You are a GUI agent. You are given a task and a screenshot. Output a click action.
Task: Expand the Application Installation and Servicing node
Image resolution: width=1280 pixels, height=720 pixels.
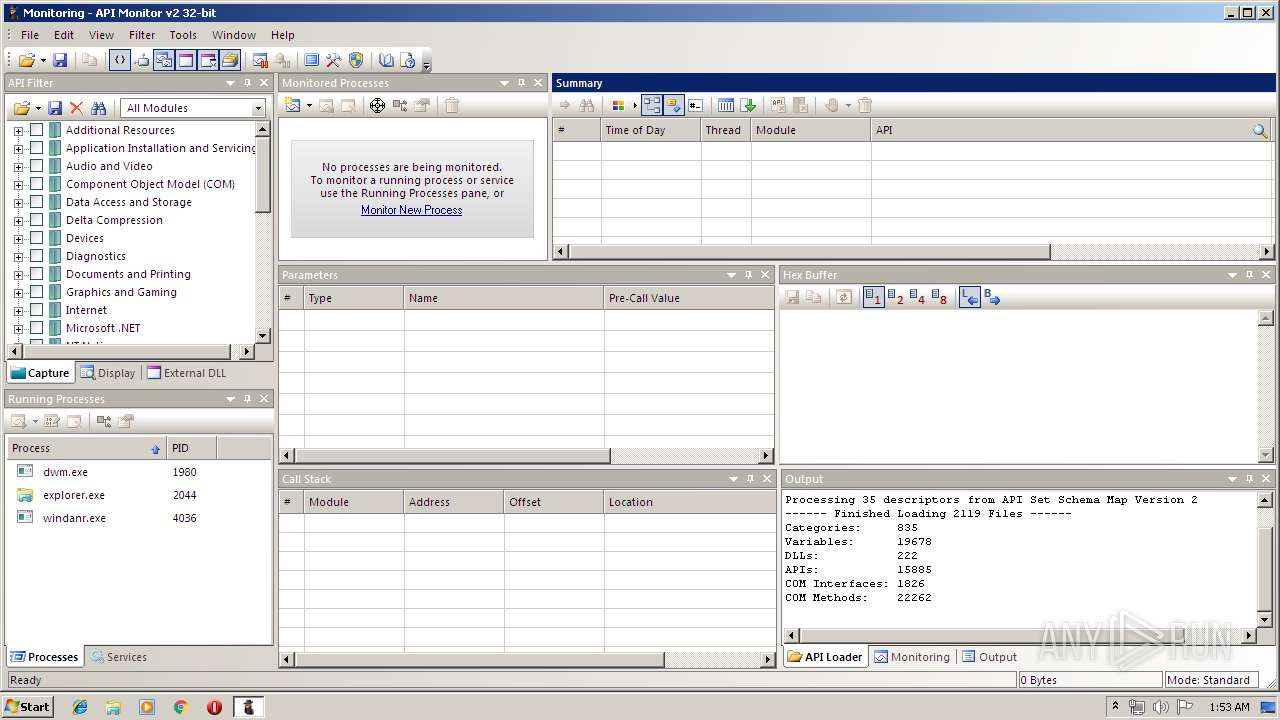point(18,148)
